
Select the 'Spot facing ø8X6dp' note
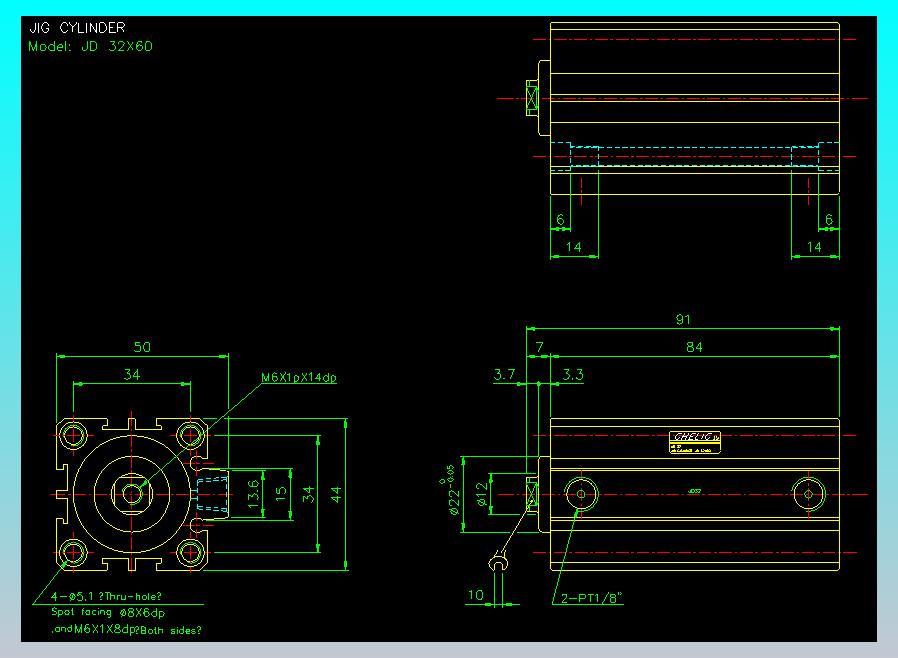coord(108,612)
